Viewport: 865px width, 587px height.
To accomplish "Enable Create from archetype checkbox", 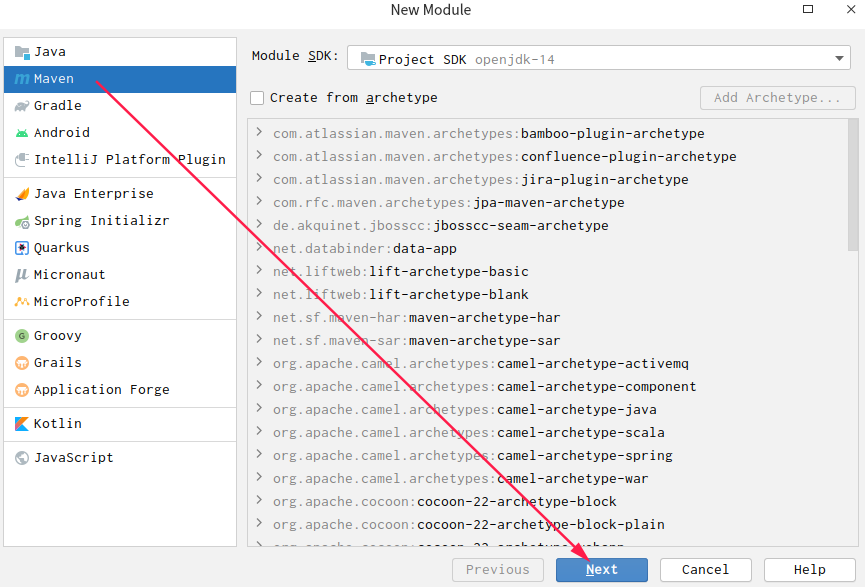I will tap(257, 98).
